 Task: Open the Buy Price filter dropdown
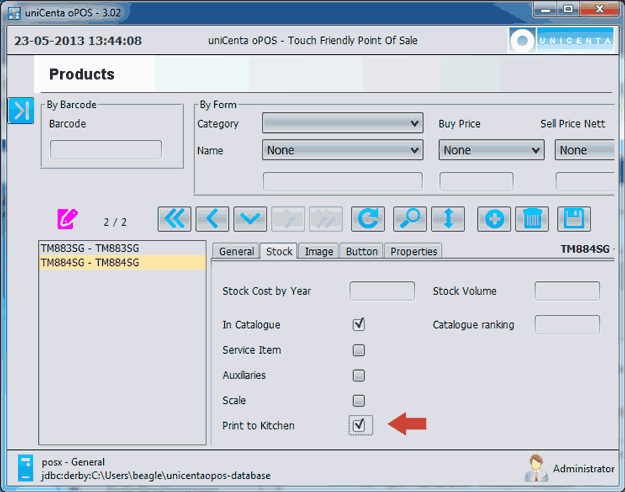491,150
